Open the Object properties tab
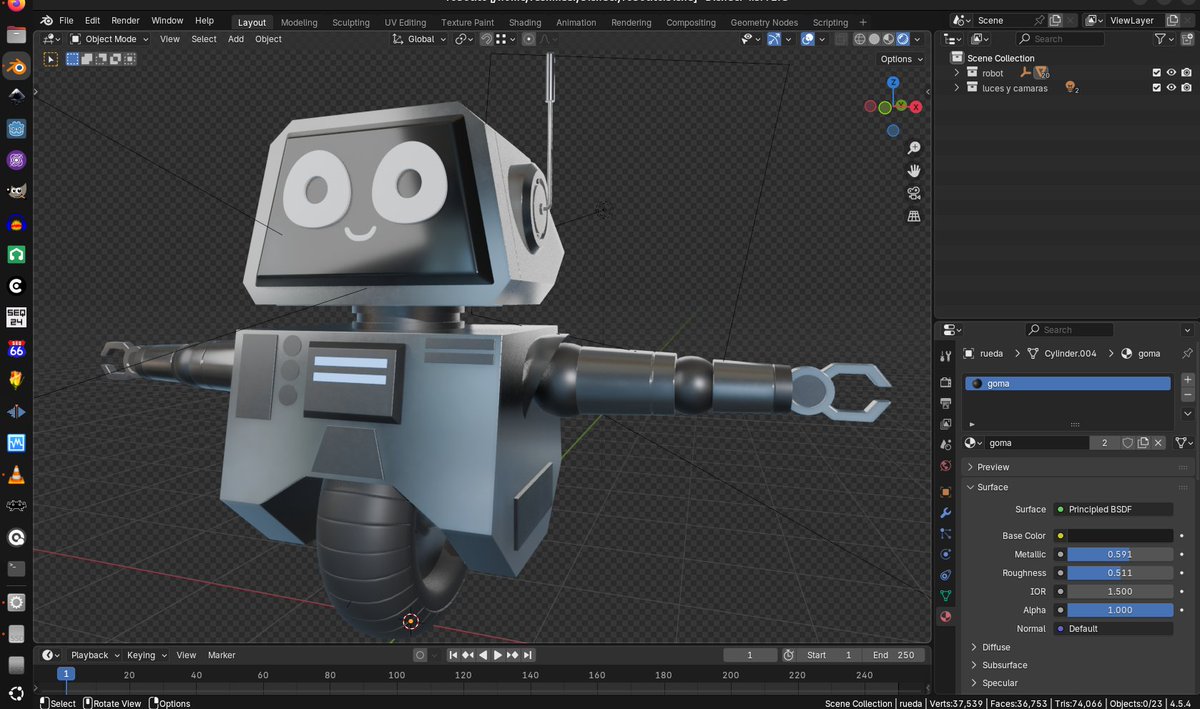Viewport: 1200px width, 709px height. [x=945, y=491]
